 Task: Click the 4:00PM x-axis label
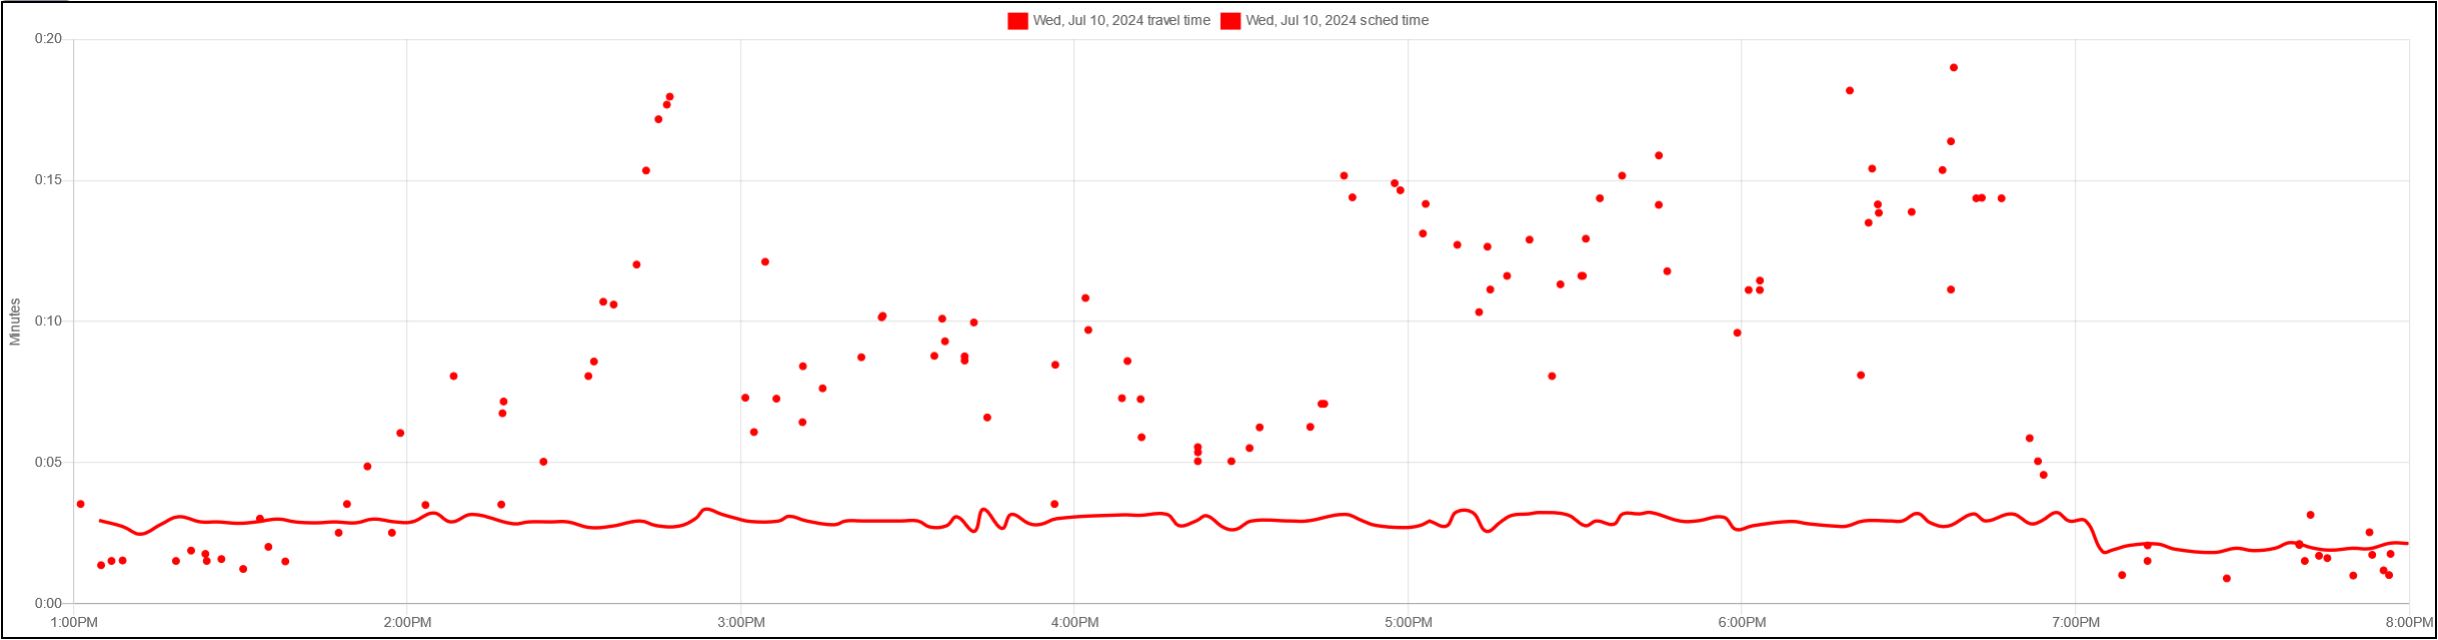1075,623
